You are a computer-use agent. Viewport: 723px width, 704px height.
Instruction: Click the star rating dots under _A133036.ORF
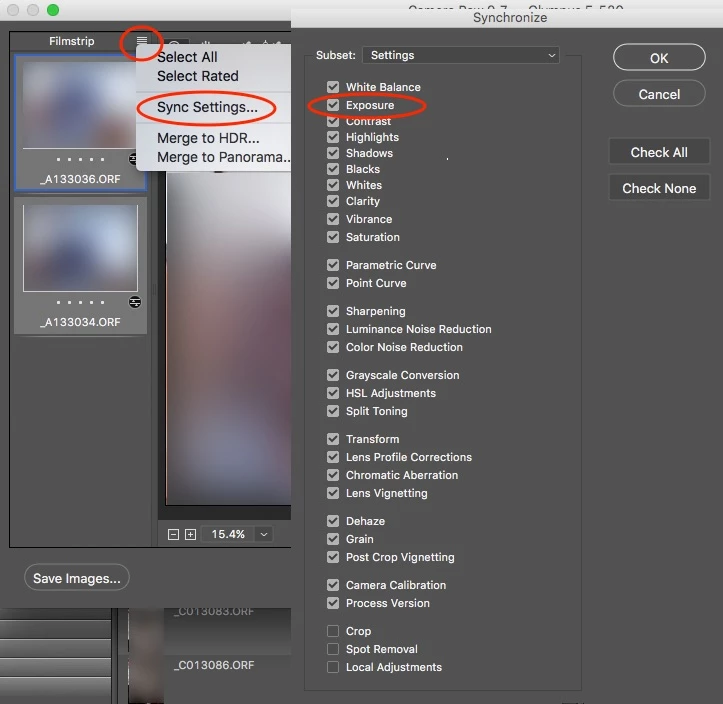[x=80, y=160]
